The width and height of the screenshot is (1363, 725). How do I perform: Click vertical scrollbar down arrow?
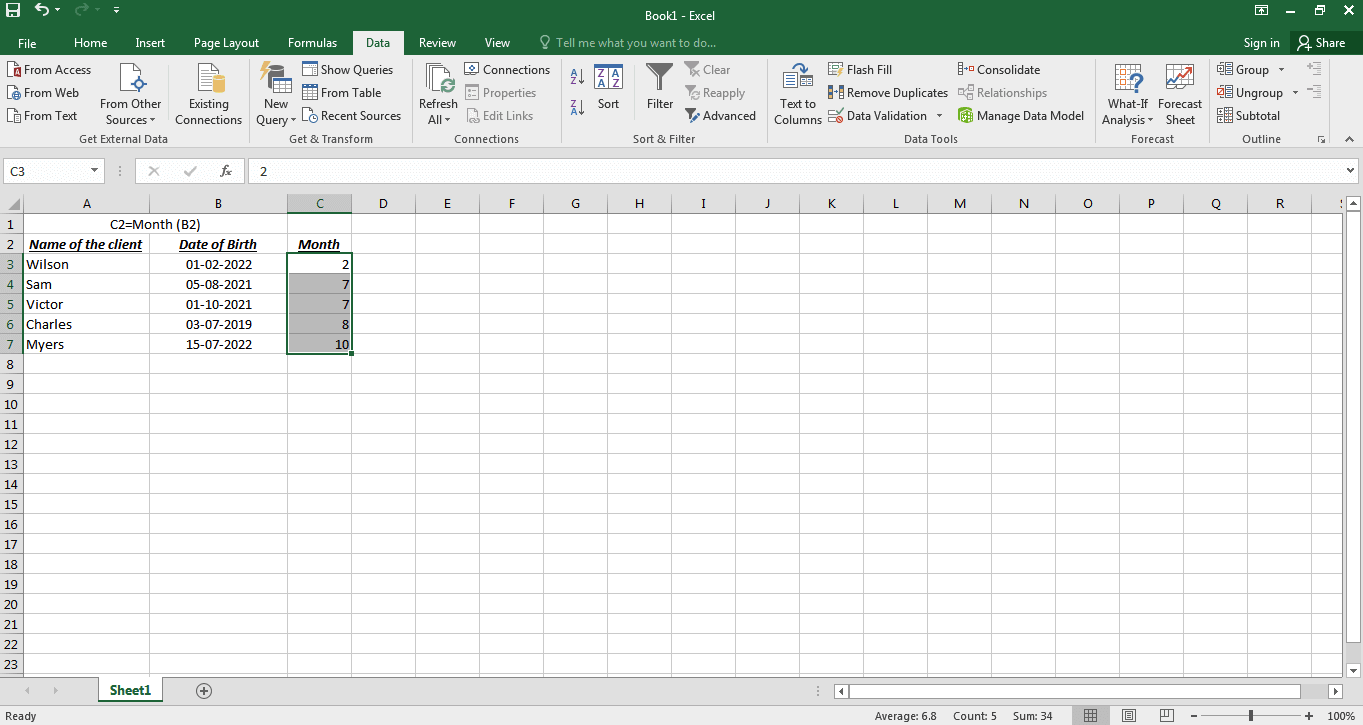(1353, 671)
